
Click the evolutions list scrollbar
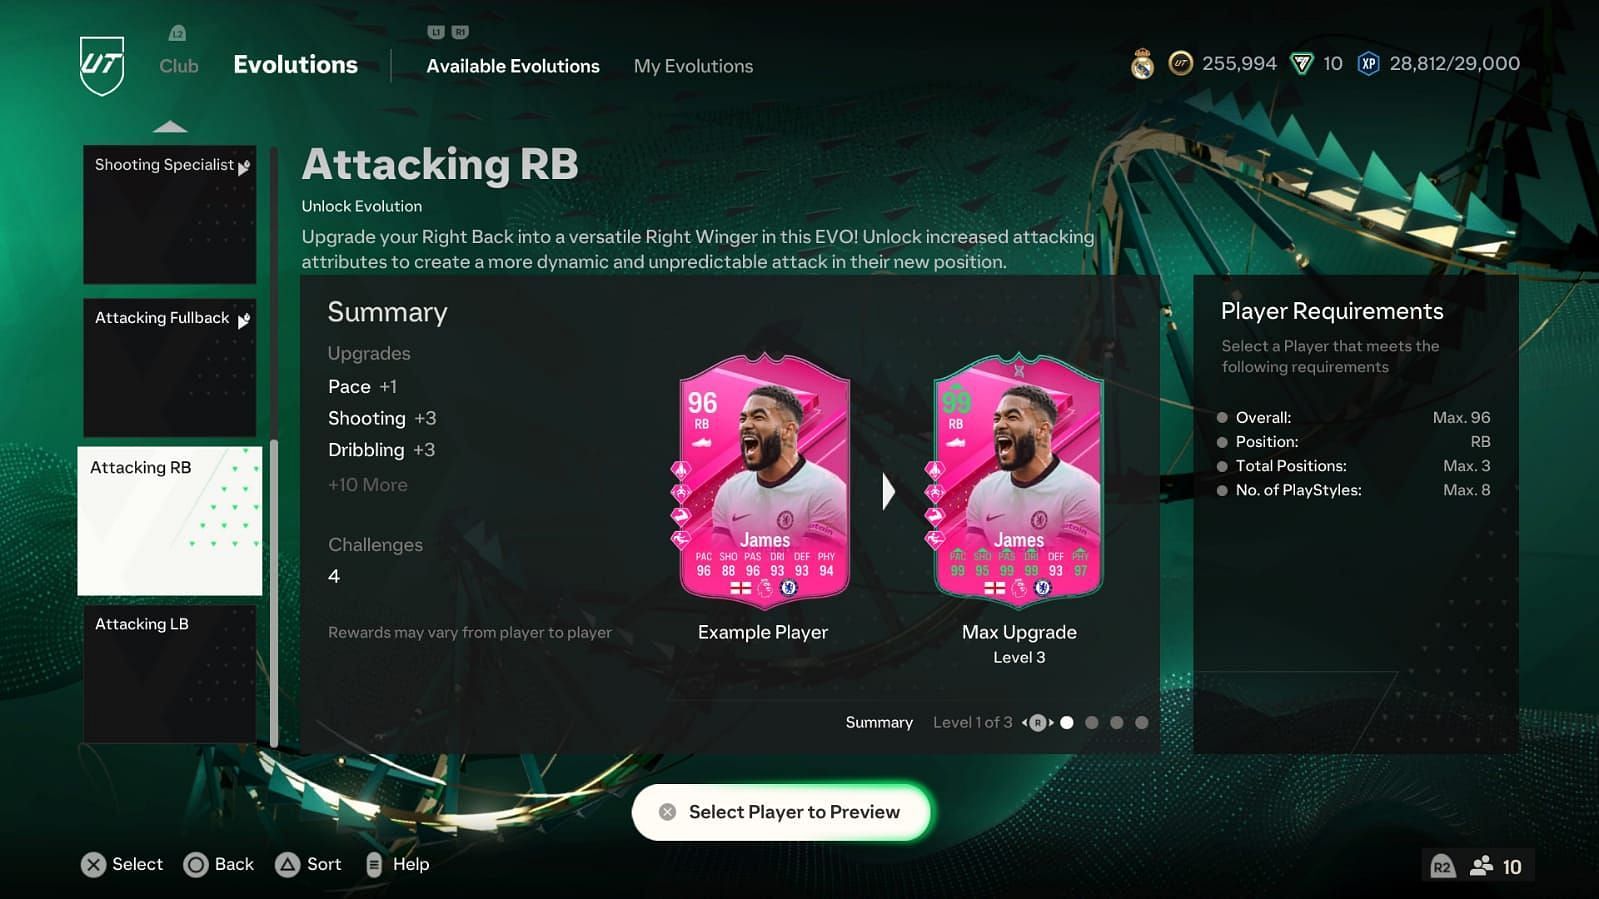coord(274,593)
